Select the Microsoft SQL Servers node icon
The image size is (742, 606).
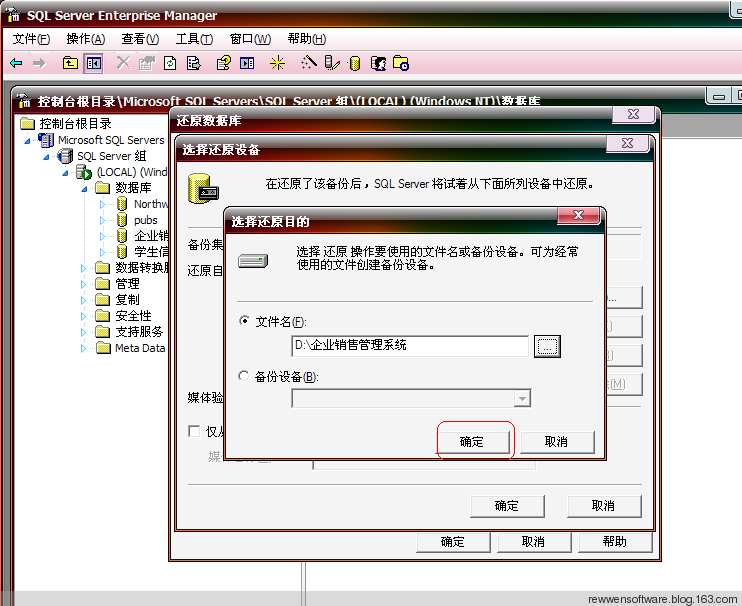click(x=46, y=140)
